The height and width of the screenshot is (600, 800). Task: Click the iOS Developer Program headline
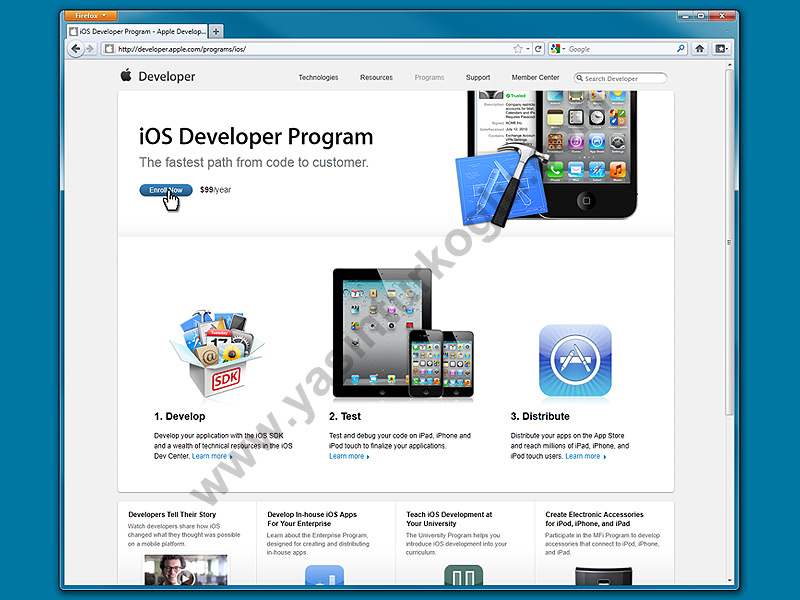click(256, 137)
